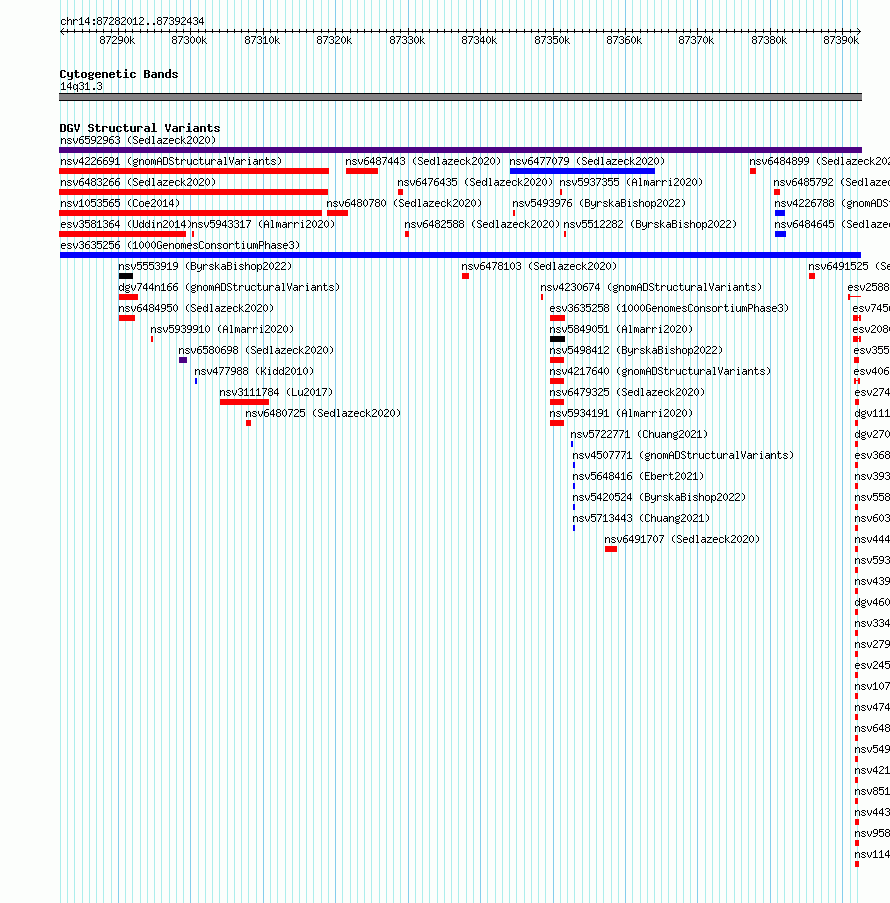Select the nsv4226691 gnomAD variant label

coord(171,161)
